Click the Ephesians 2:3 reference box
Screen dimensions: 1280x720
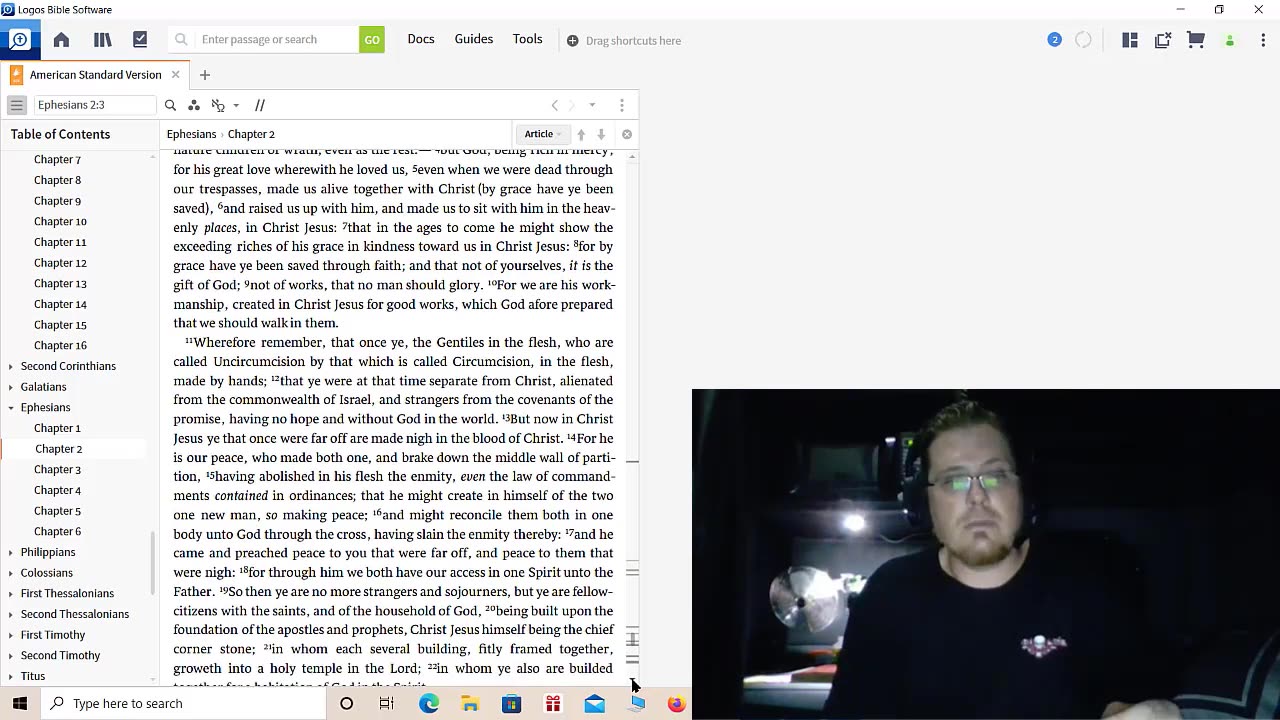[x=95, y=105]
